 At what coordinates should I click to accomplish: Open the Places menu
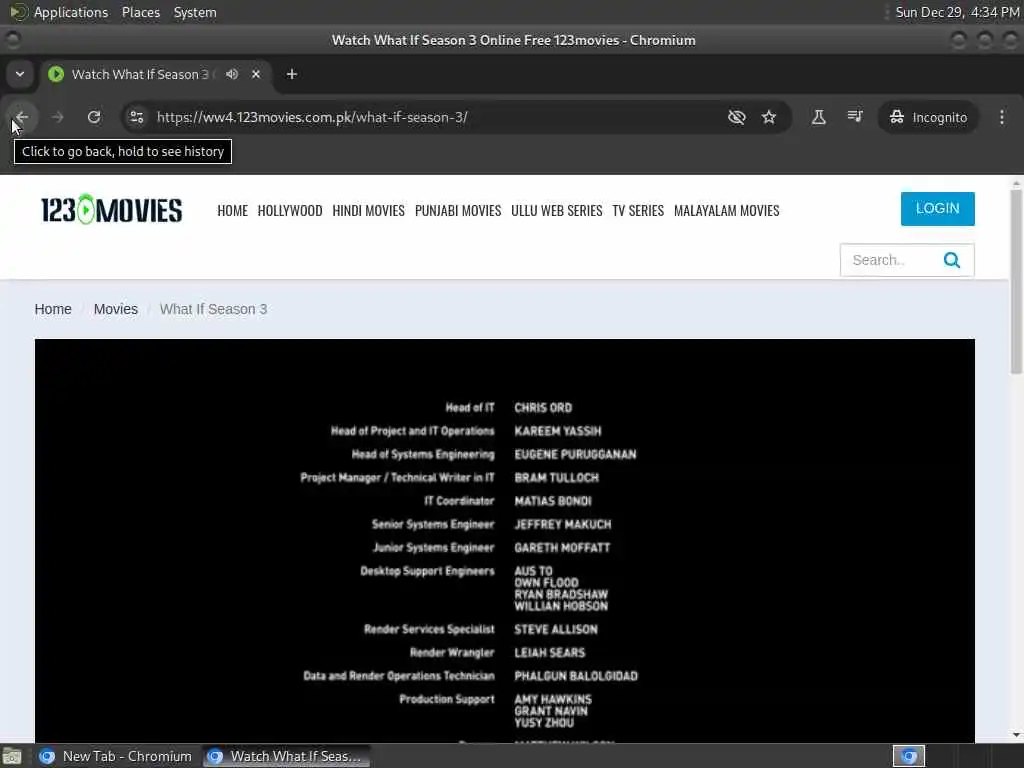click(140, 12)
